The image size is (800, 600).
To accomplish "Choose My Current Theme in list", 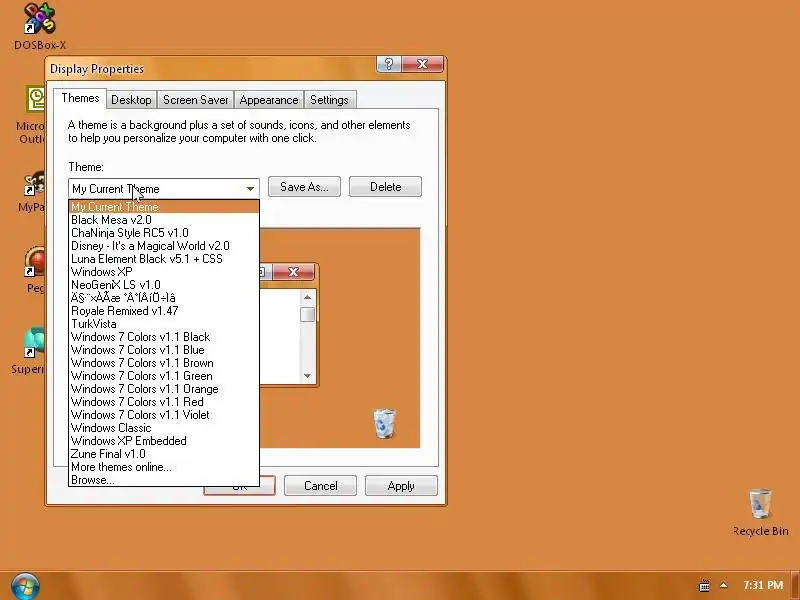I will point(164,207).
